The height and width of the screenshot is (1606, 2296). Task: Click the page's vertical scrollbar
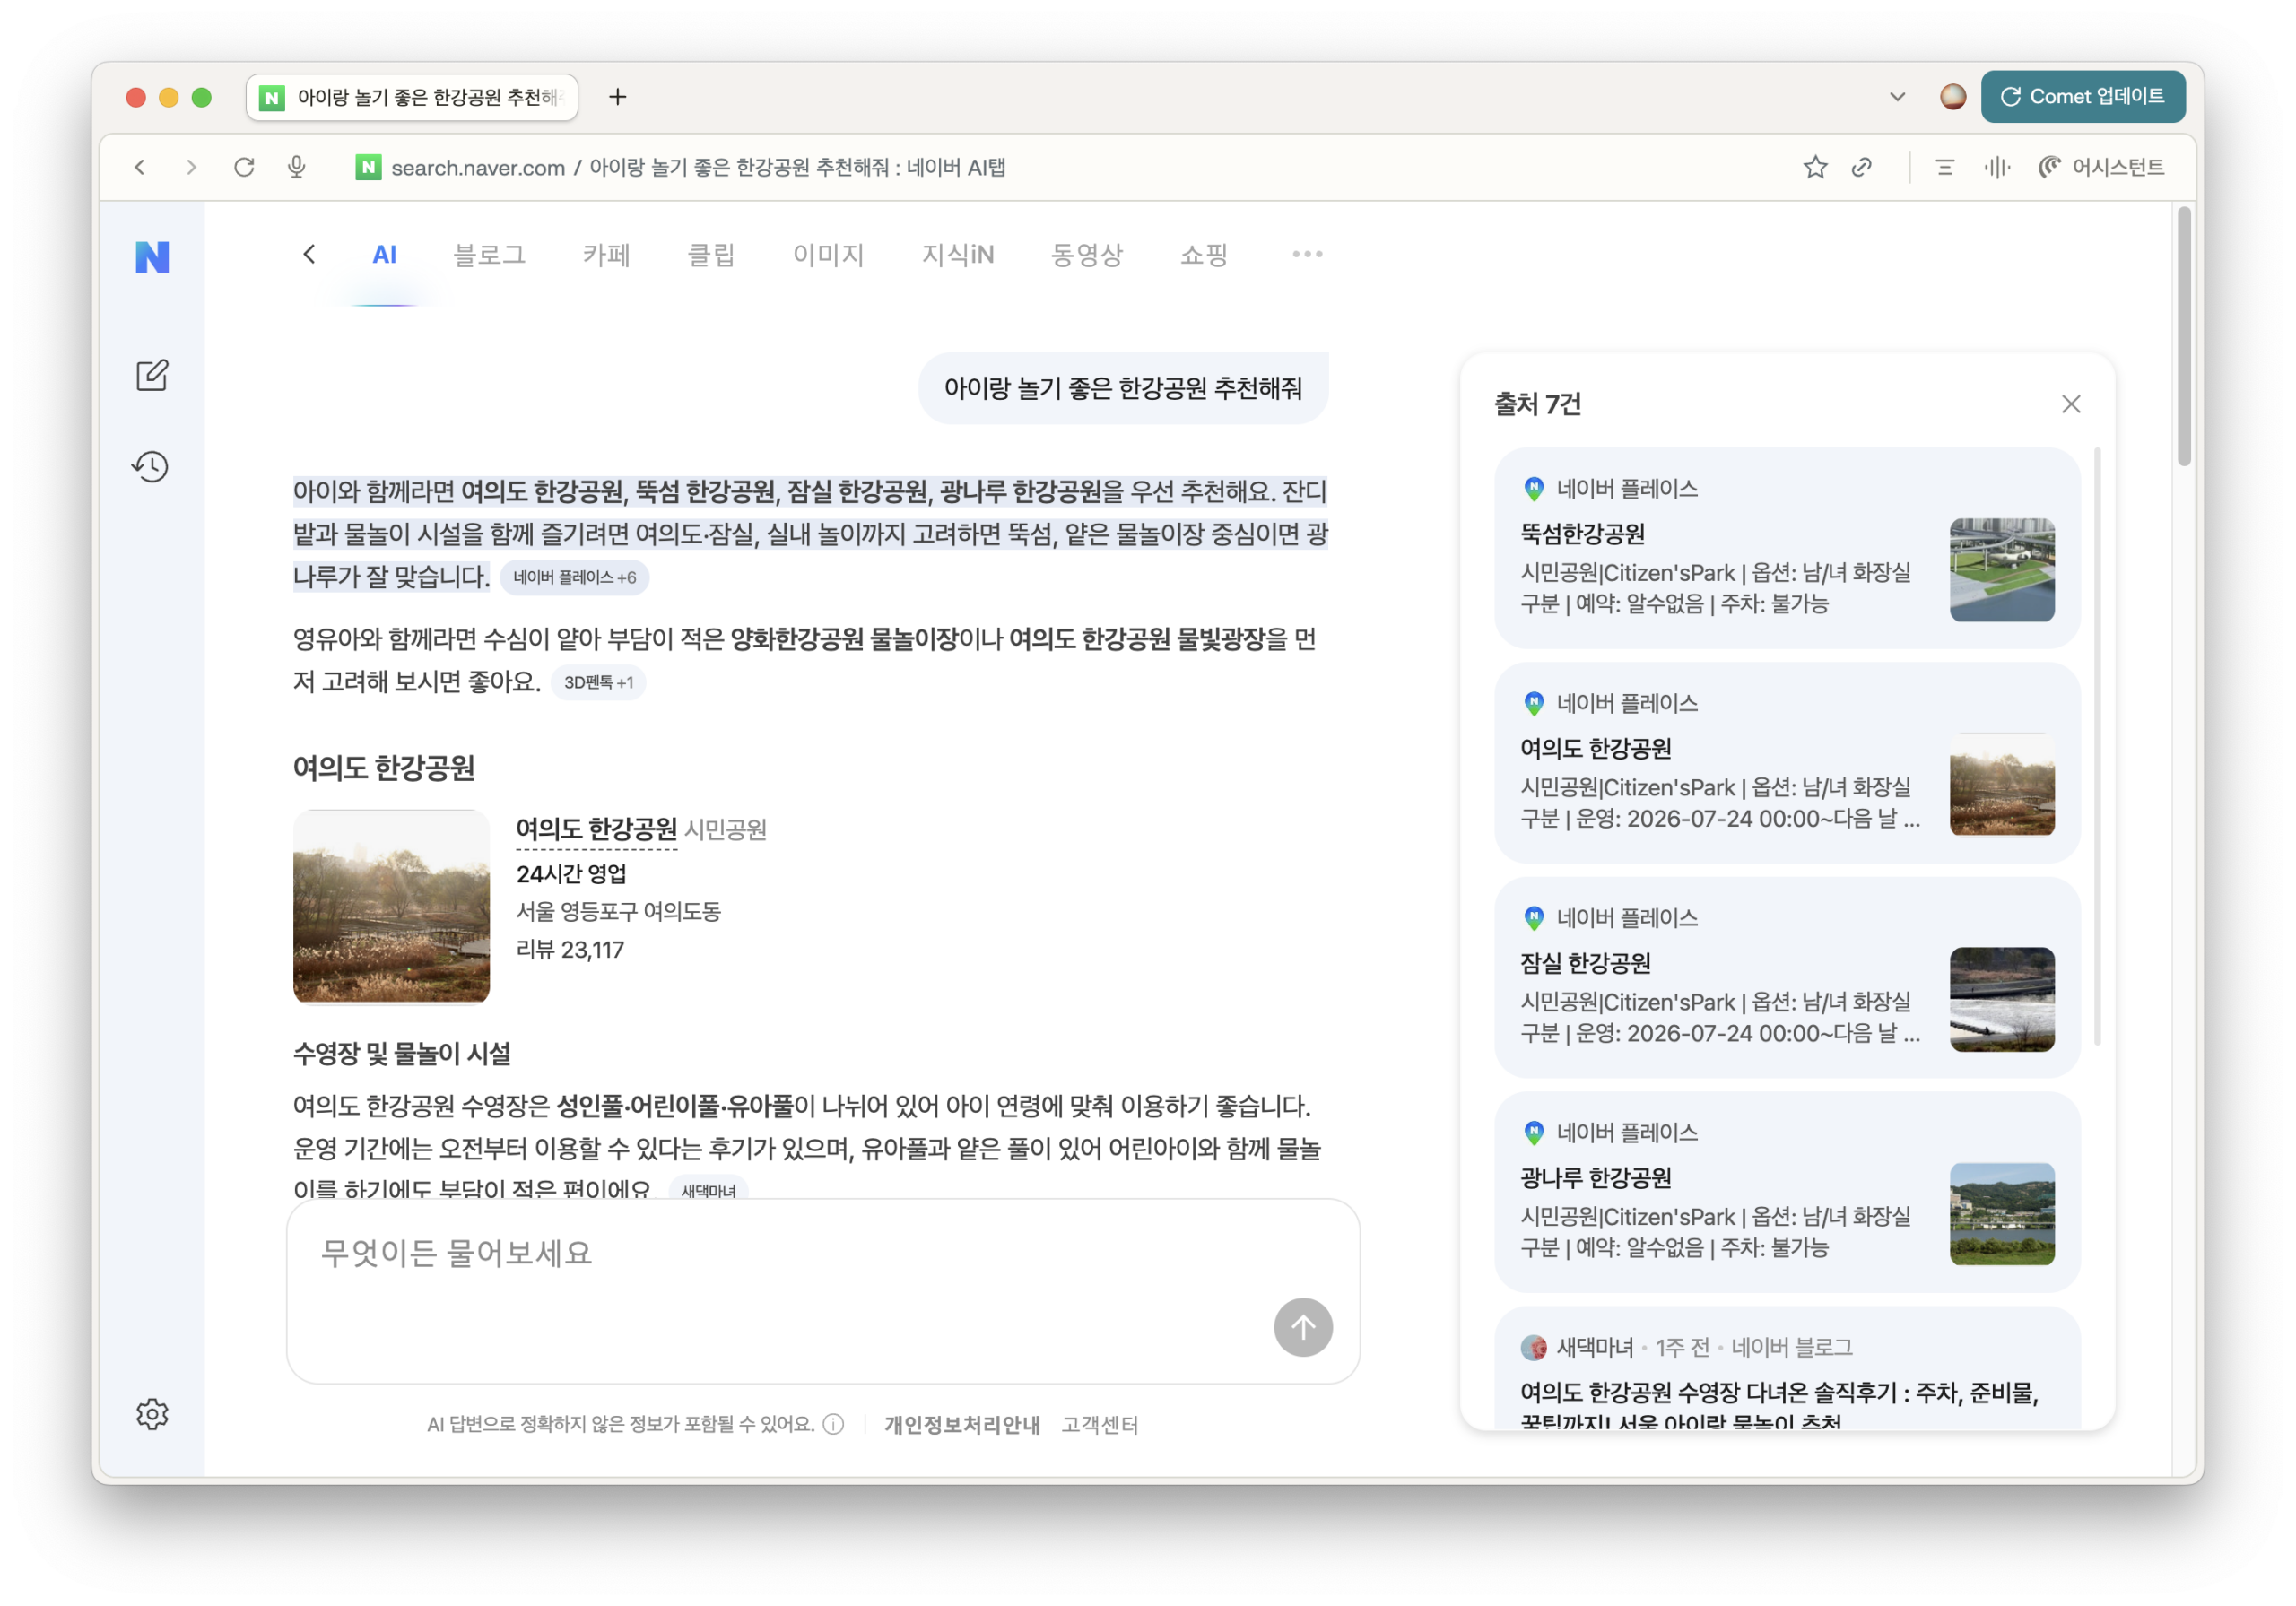click(2183, 336)
